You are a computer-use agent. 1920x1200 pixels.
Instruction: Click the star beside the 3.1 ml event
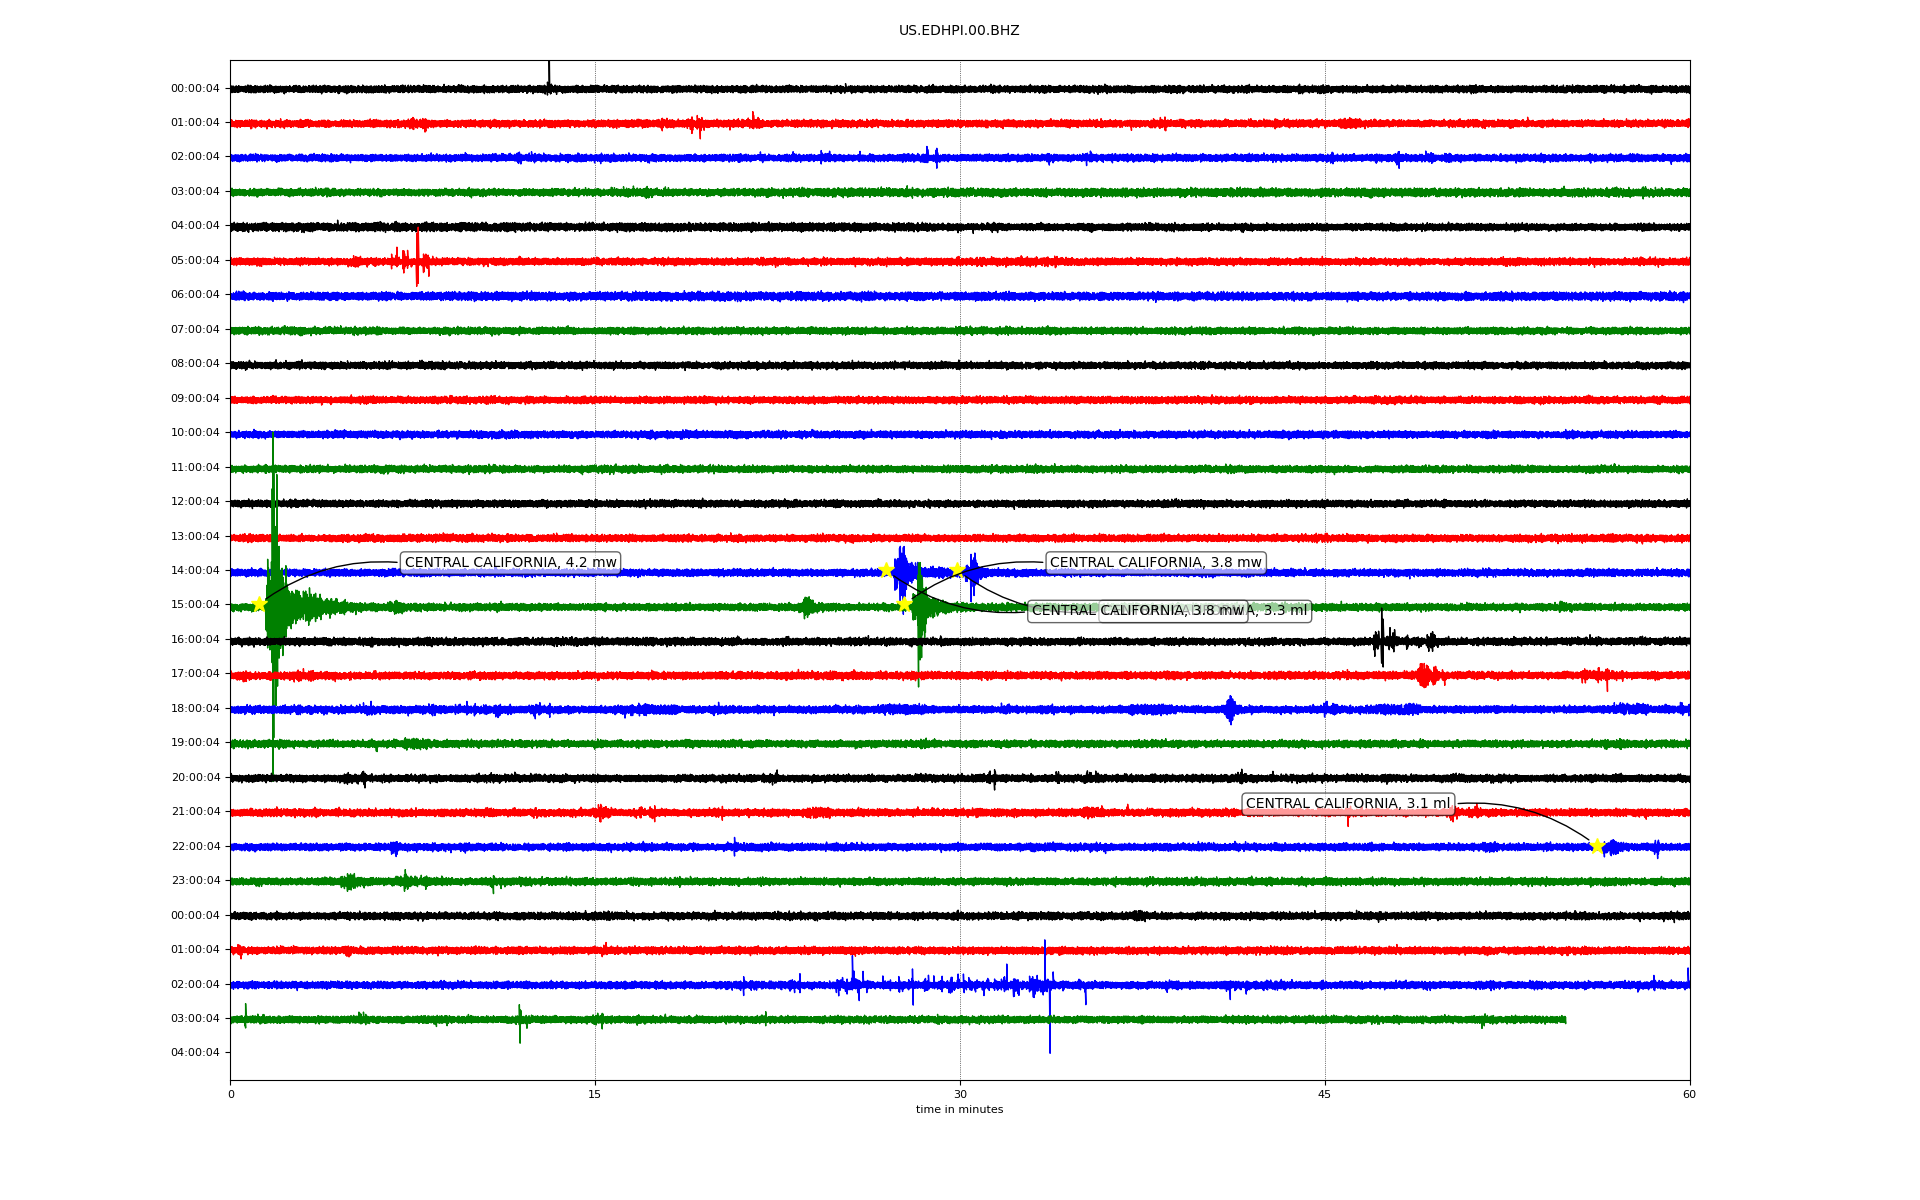(x=1596, y=846)
